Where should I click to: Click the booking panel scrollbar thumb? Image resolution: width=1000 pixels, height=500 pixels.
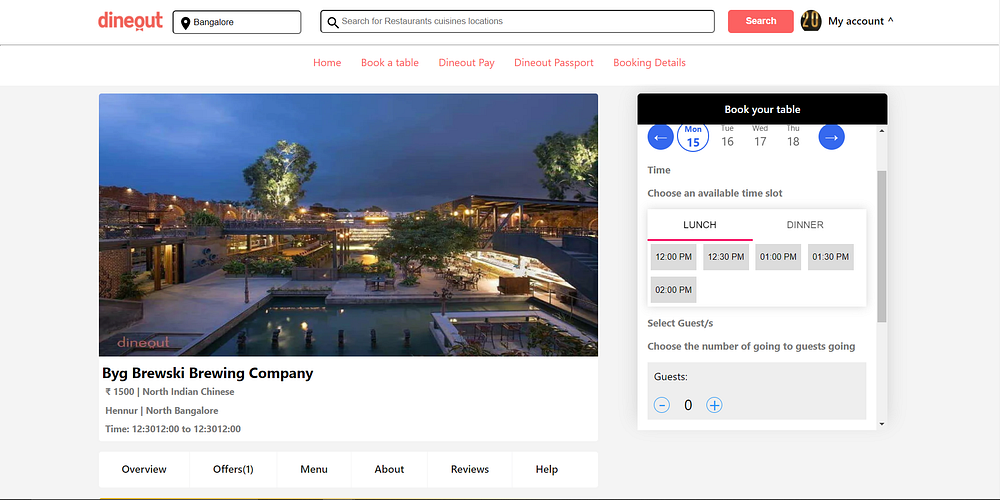tap(881, 246)
